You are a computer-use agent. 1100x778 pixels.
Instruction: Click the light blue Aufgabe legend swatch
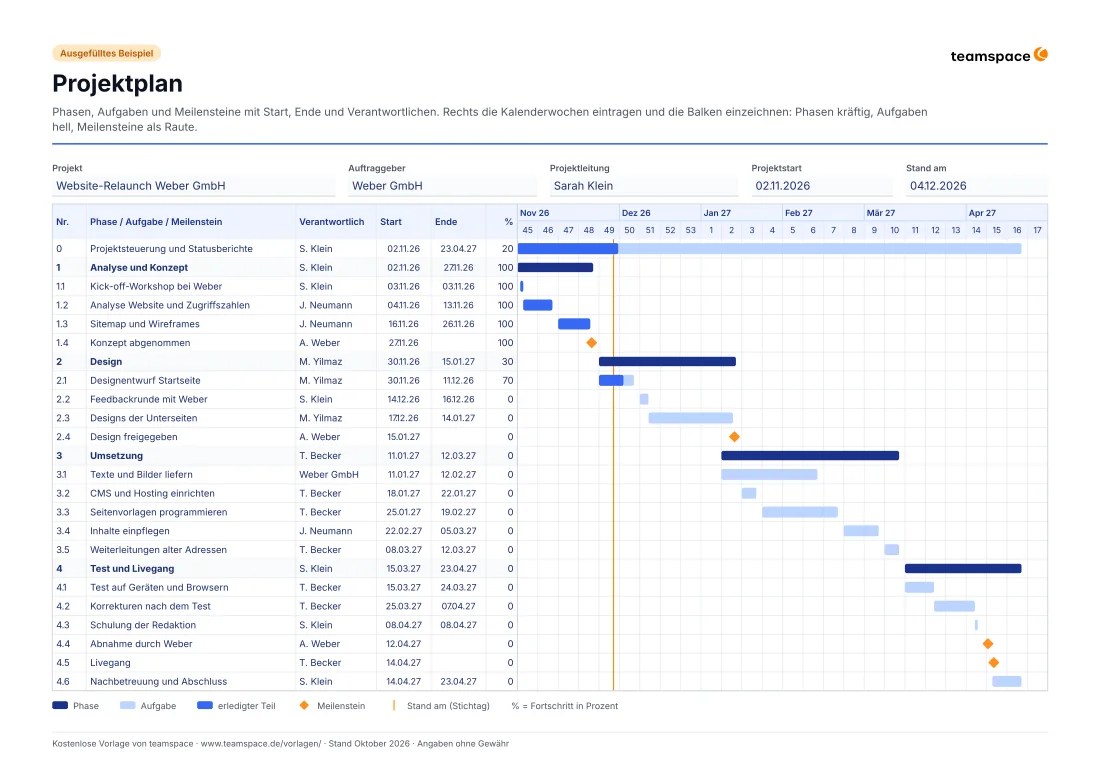[128, 706]
